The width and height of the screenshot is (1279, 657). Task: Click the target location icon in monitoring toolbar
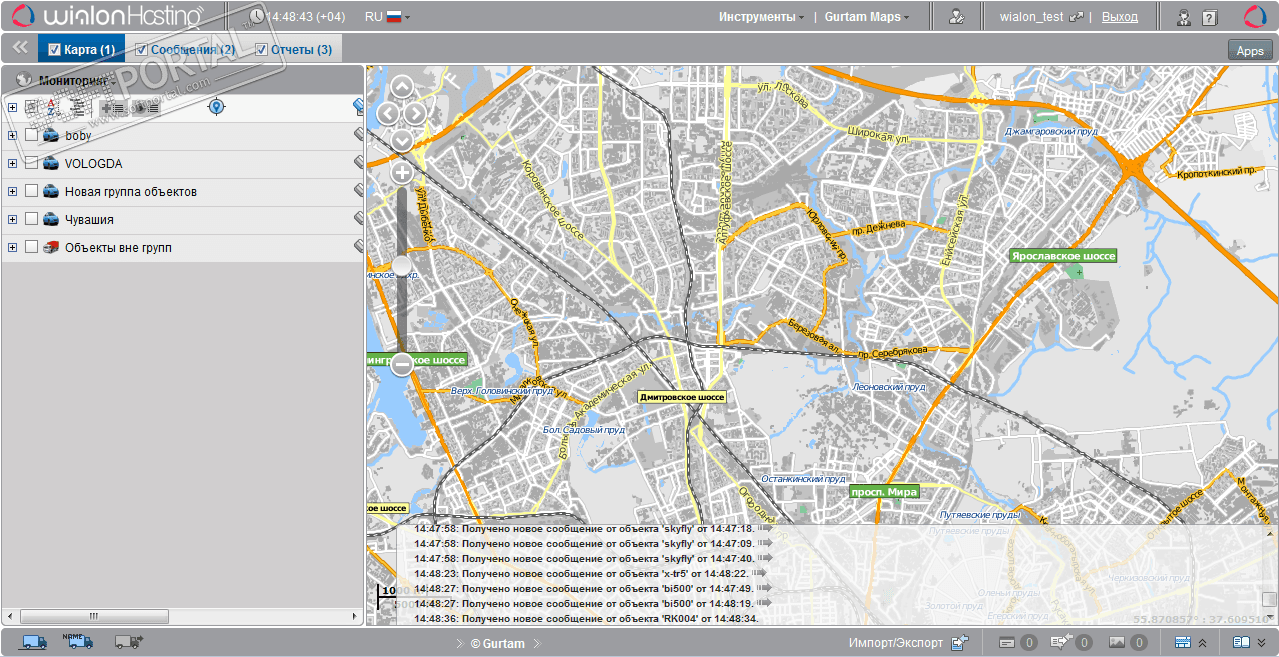[x=216, y=107]
